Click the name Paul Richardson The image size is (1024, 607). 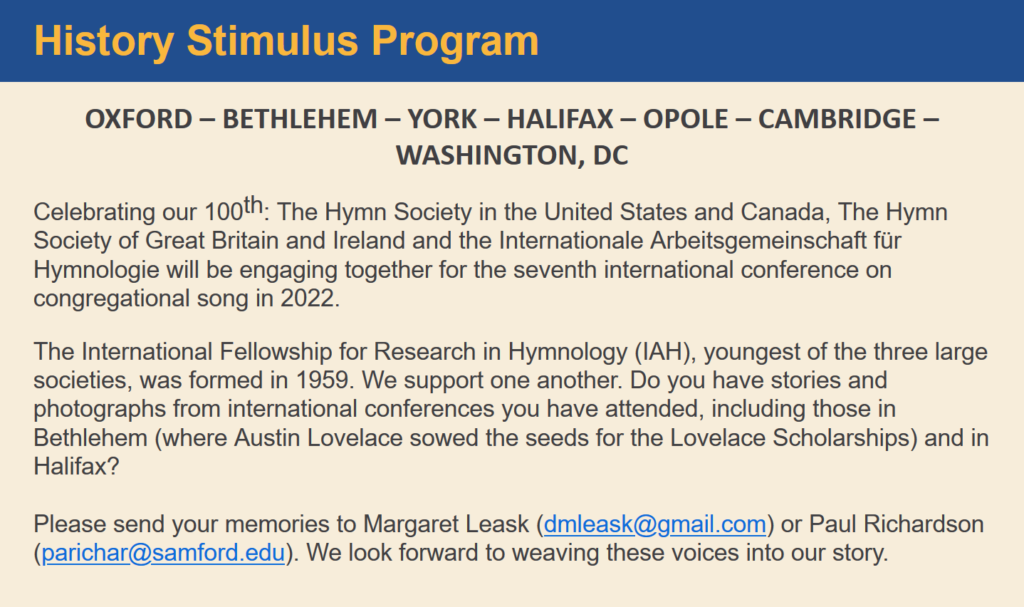tap(896, 524)
